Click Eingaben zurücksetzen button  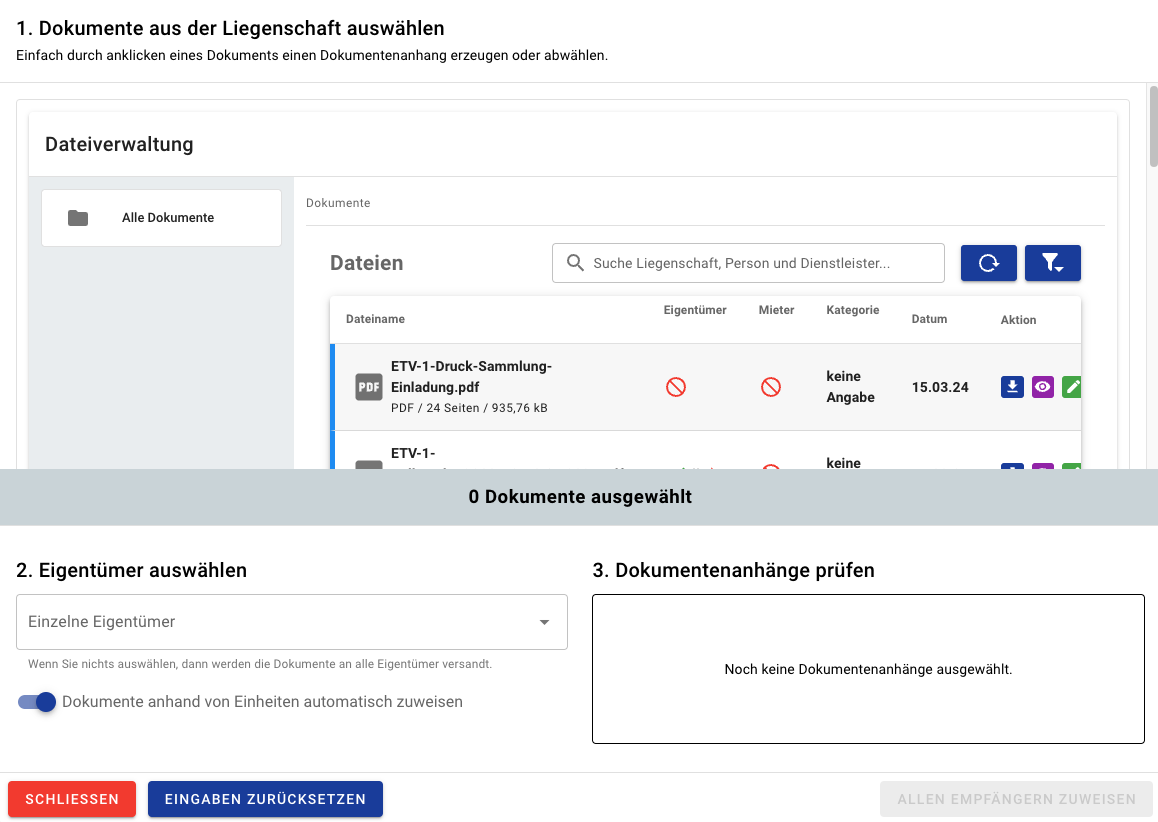pos(265,799)
